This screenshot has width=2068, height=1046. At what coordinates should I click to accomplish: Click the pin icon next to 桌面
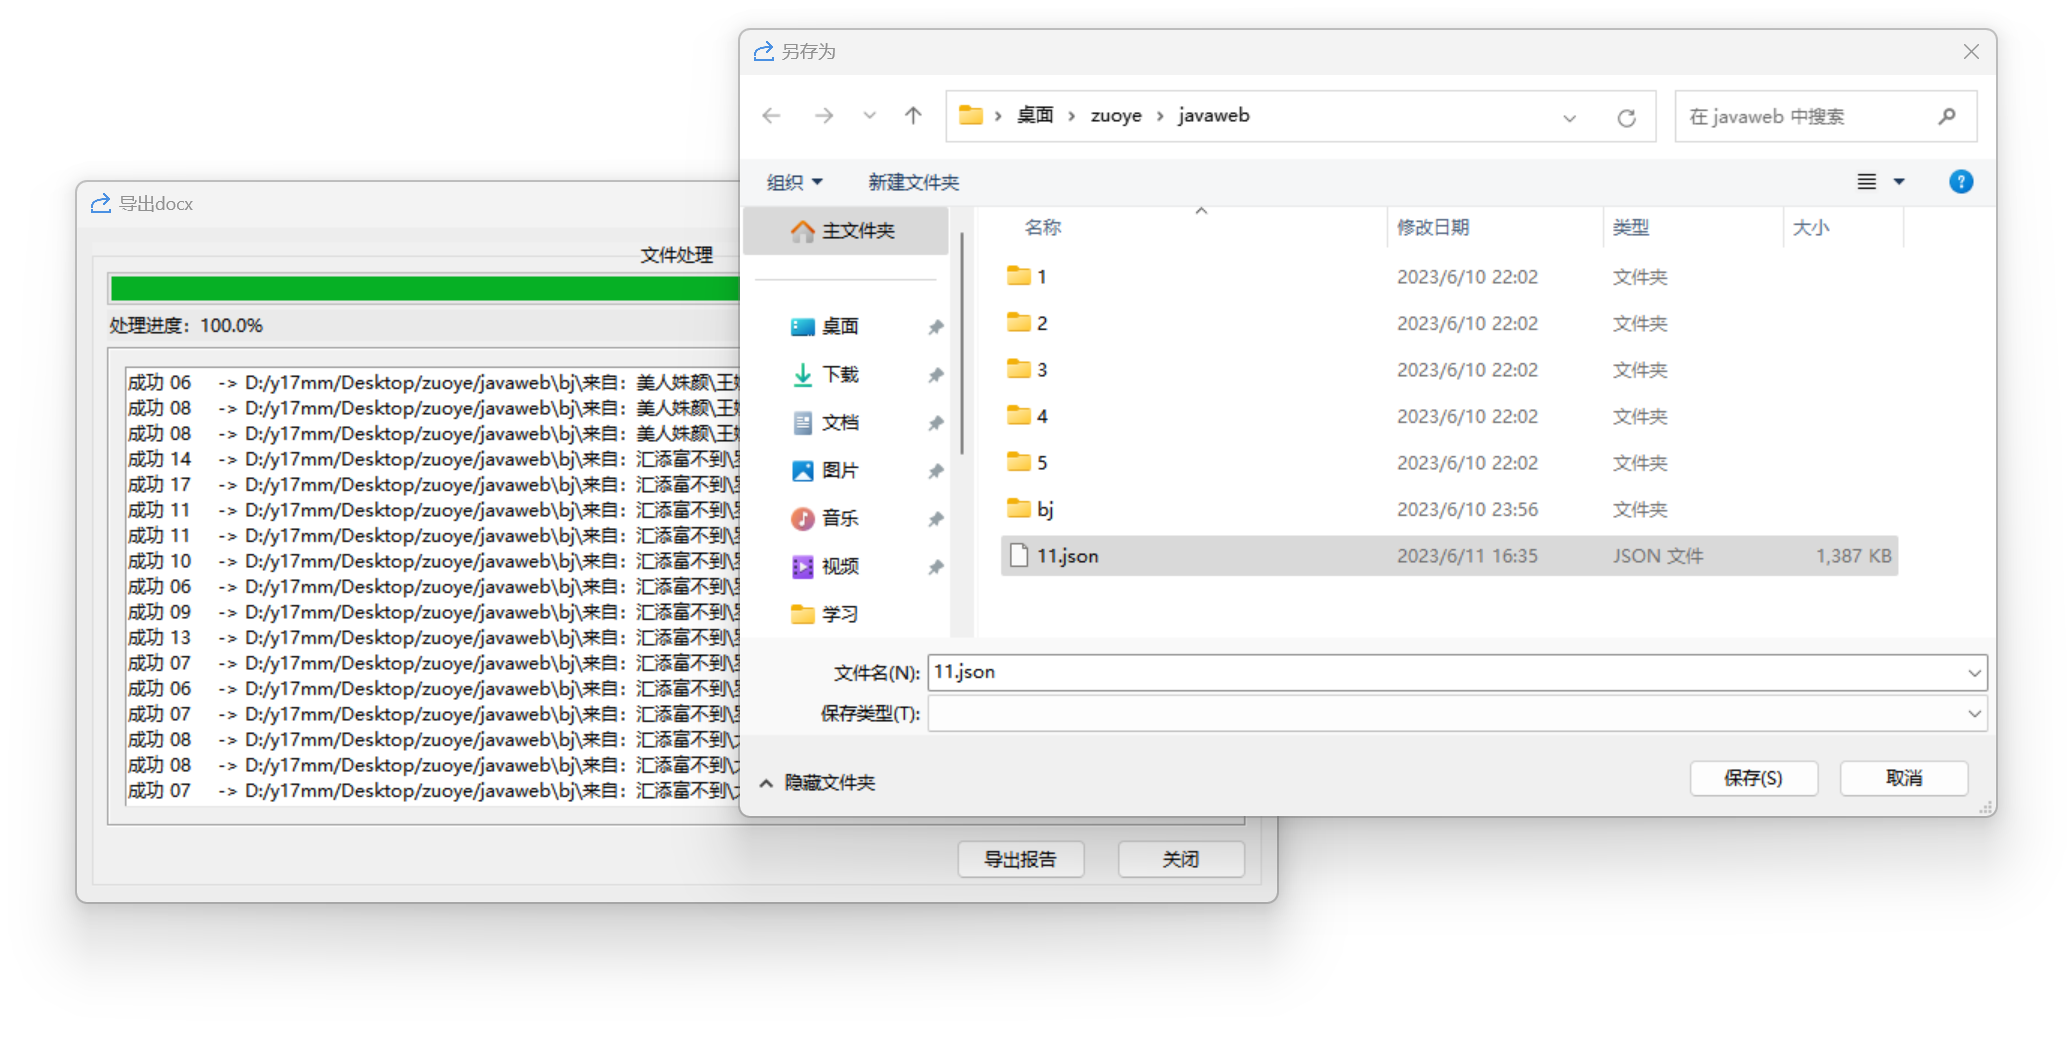click(935, 327)
